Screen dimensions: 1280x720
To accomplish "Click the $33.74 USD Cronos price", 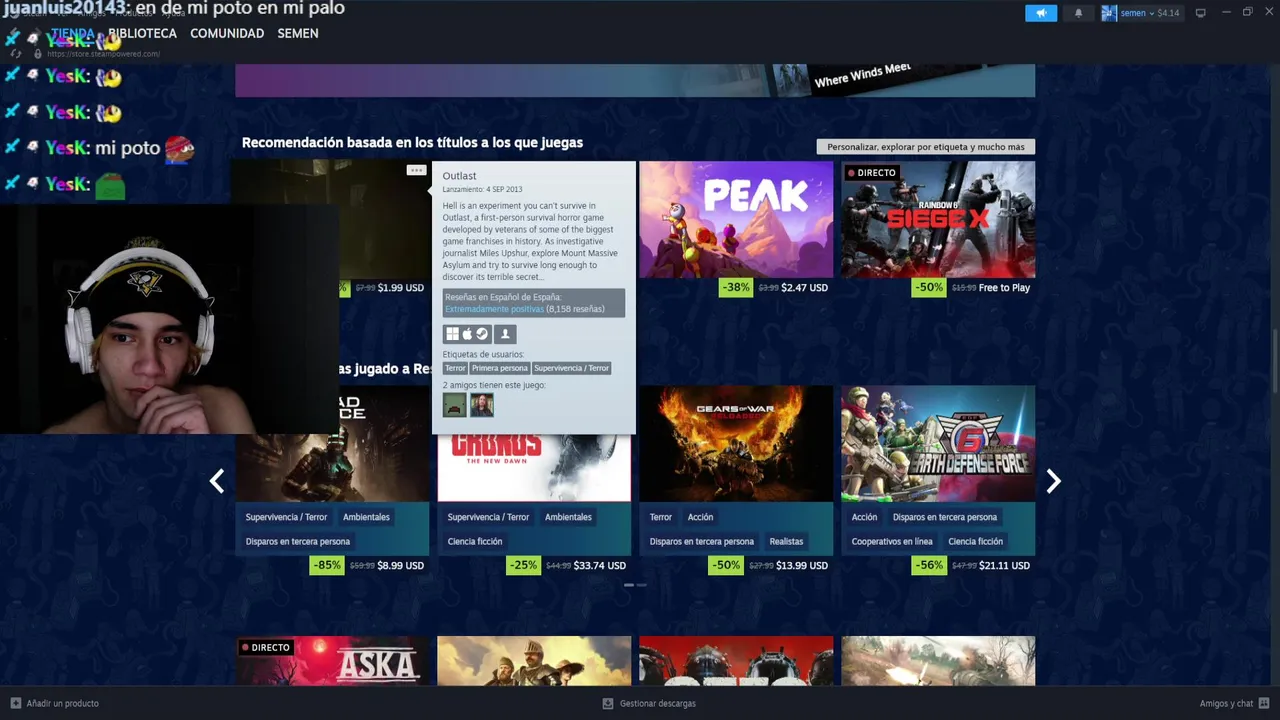I will coord(600,566).
